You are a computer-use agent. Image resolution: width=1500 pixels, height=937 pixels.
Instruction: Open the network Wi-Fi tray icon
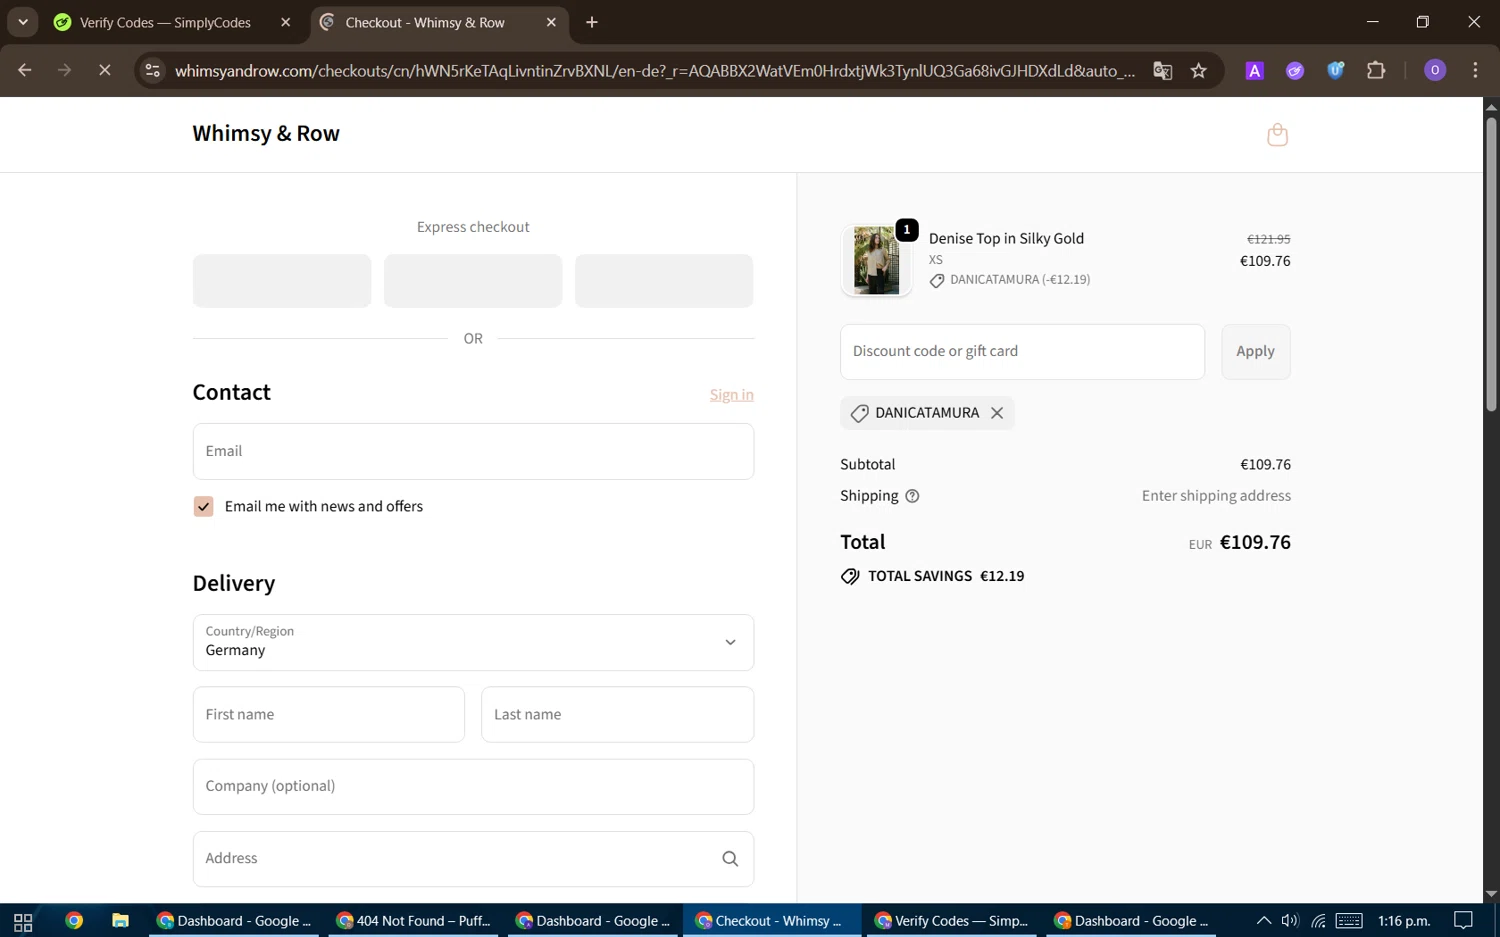(1318, 921)
